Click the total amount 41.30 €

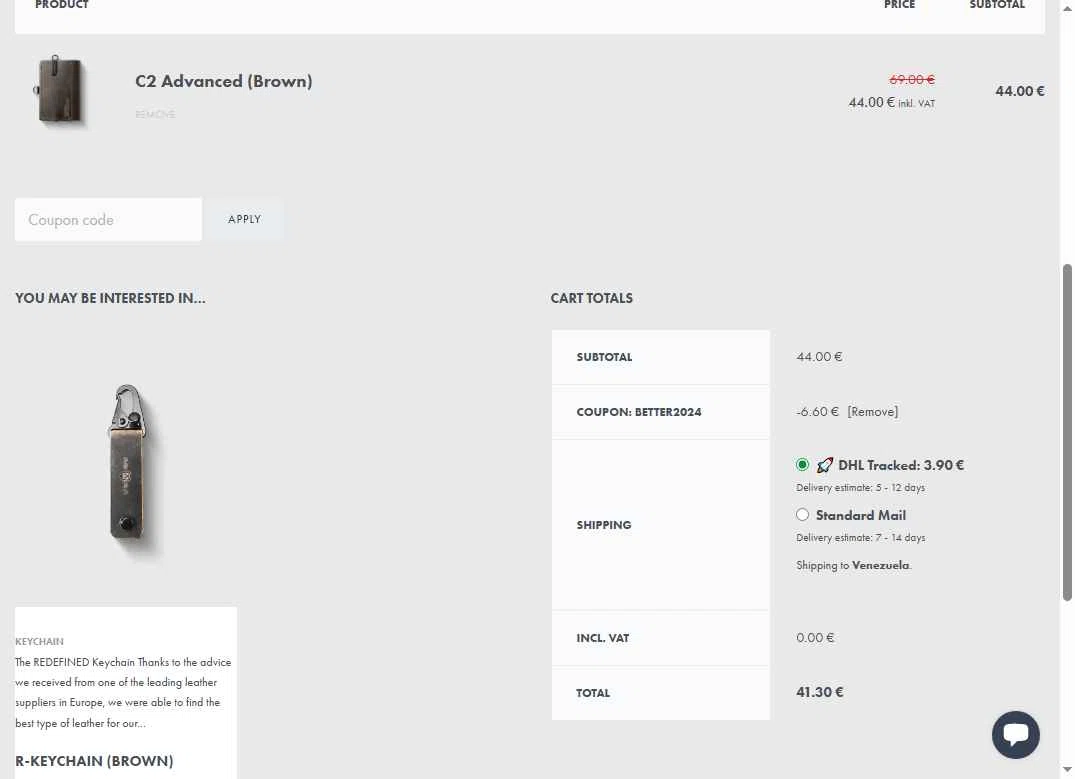coord(820,692)
